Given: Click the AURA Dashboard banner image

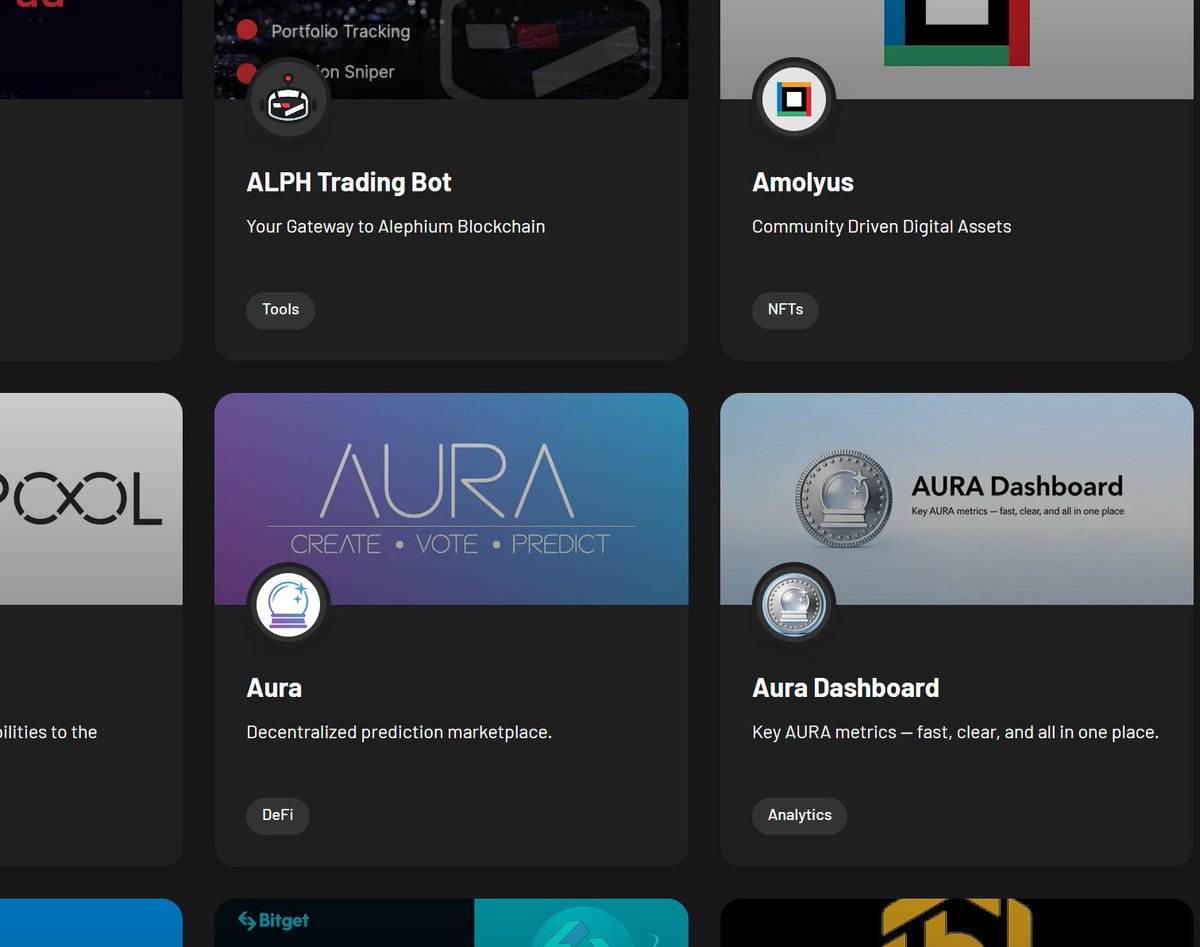Looking at the screenshot, I should coord(957,499).
